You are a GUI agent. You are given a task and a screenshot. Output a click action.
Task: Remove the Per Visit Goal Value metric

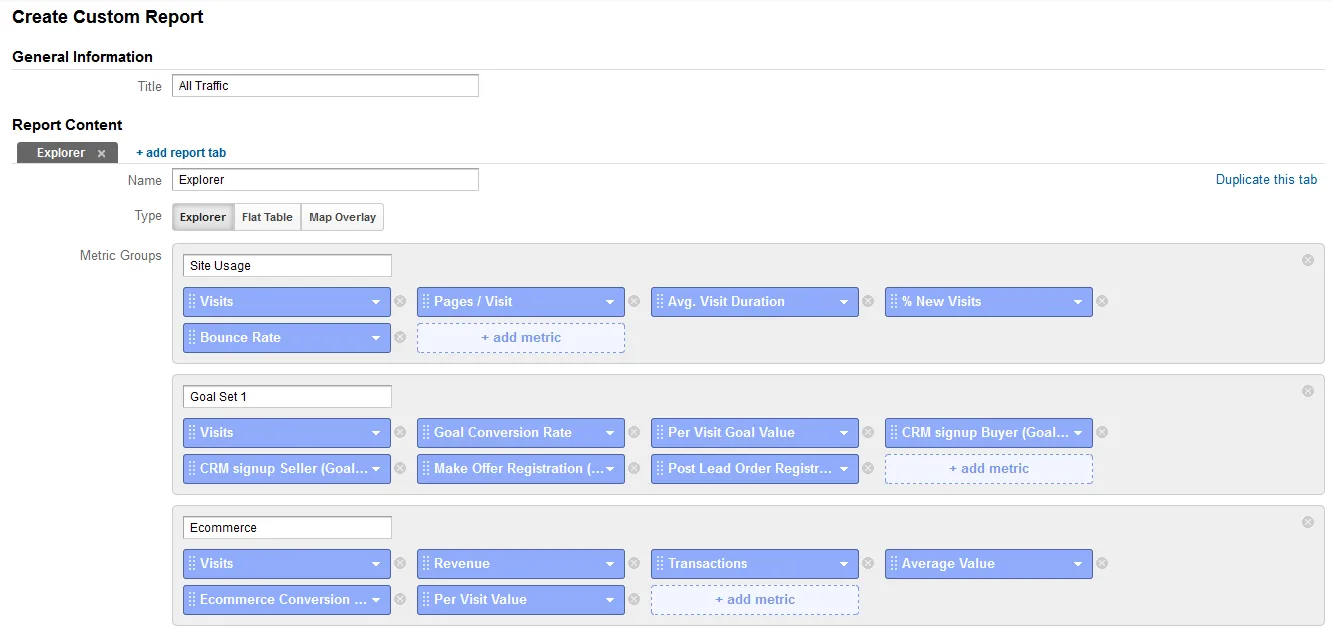[868, 432]
